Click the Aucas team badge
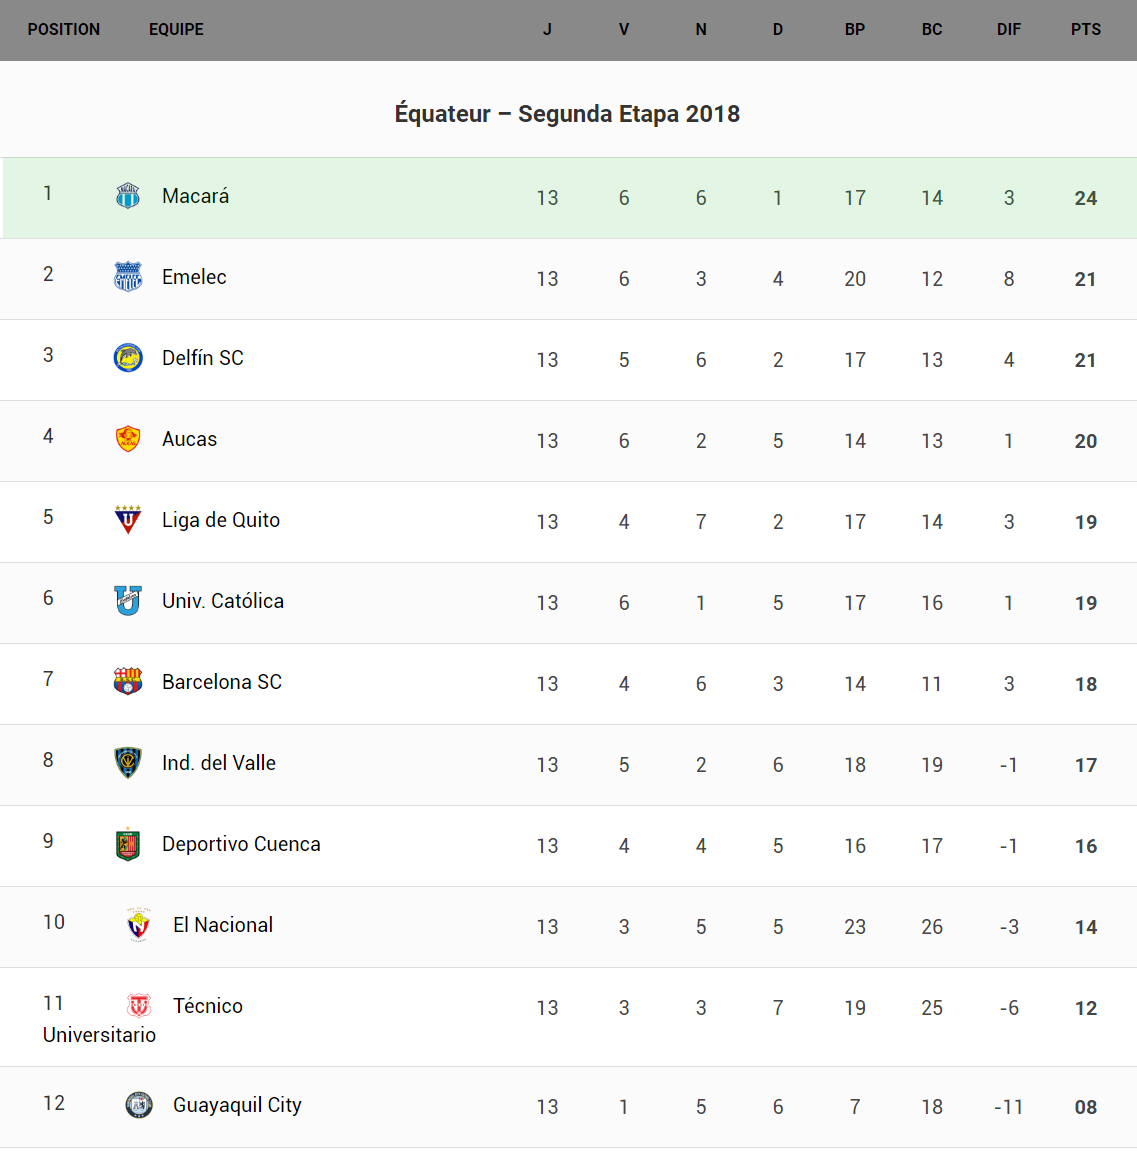 click(128, 439)
